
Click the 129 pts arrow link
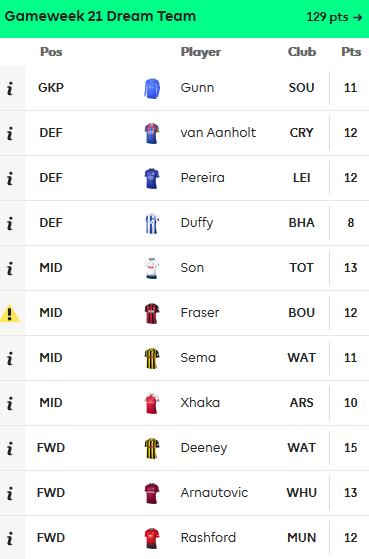click(x=334, y=17)
